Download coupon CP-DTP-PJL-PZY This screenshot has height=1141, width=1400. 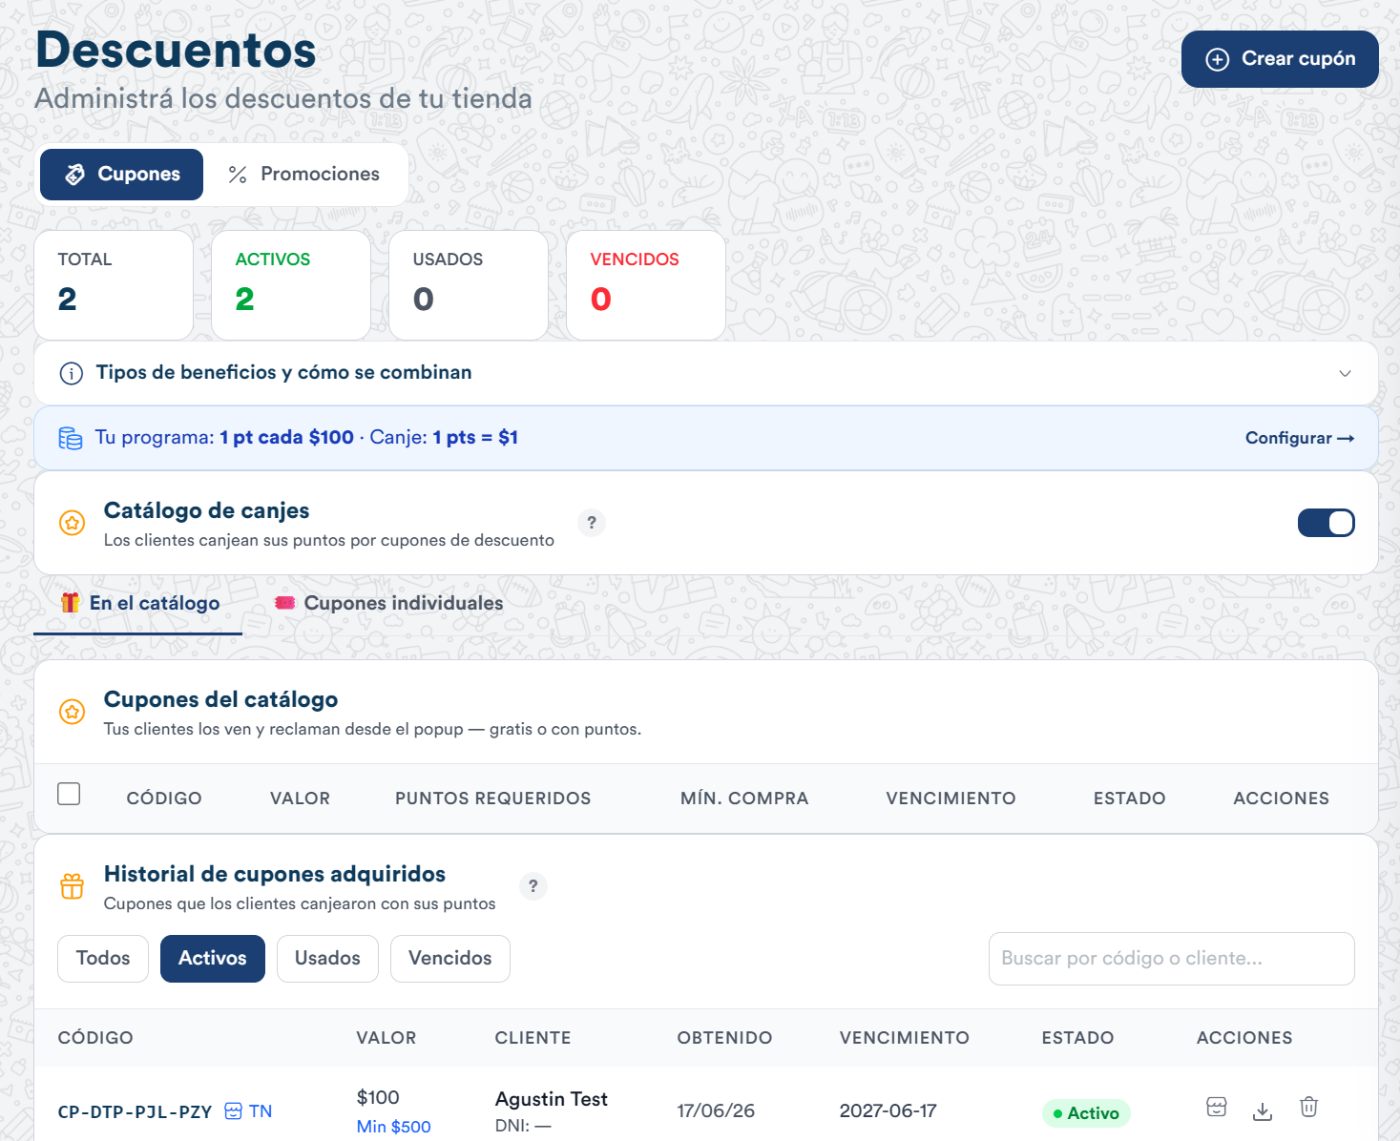click(1263, 1111)
